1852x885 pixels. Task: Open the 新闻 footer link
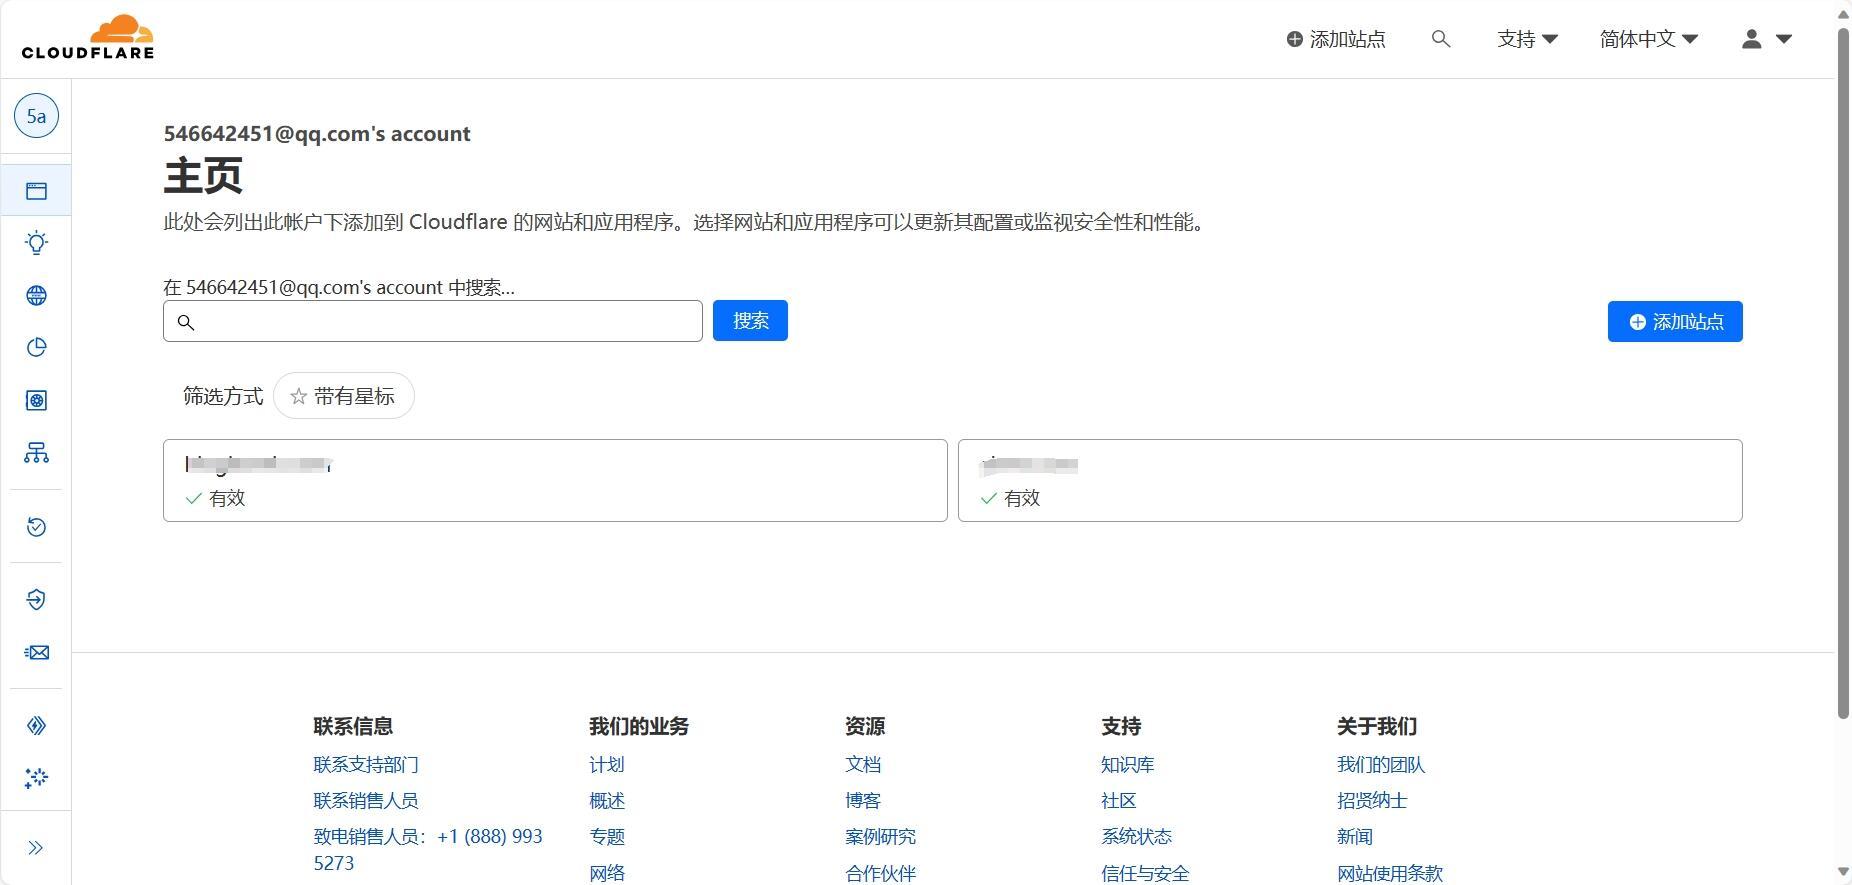click(1355, 836)
